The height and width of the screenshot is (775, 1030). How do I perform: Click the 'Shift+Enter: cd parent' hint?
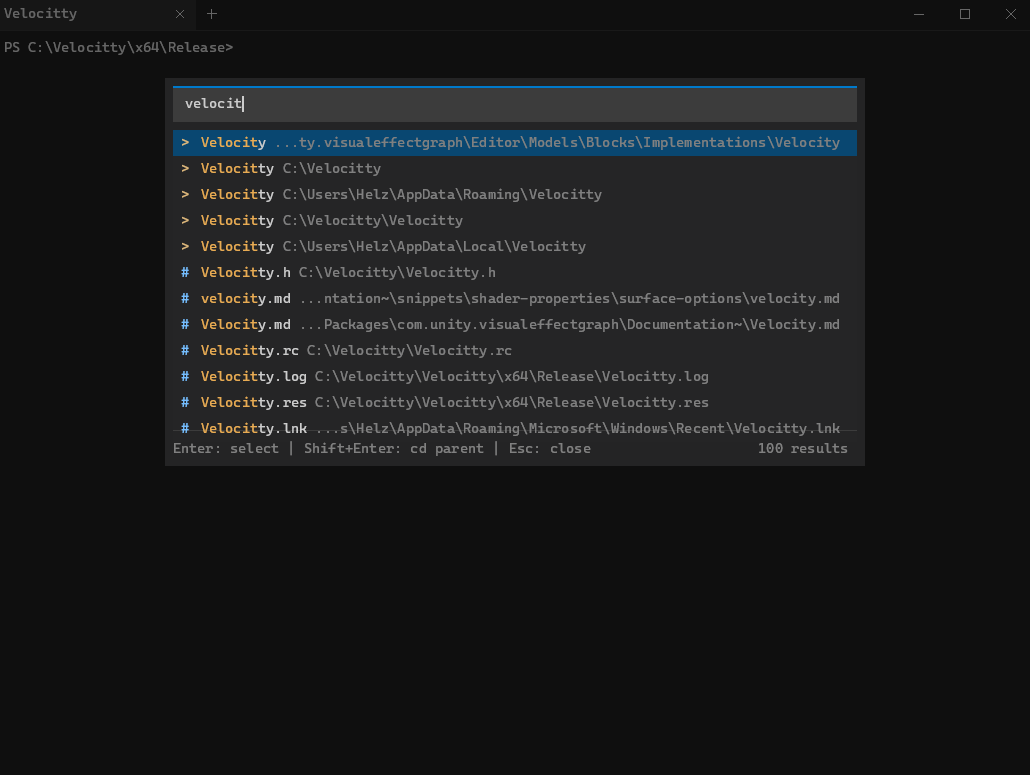[x=390, y=448]
